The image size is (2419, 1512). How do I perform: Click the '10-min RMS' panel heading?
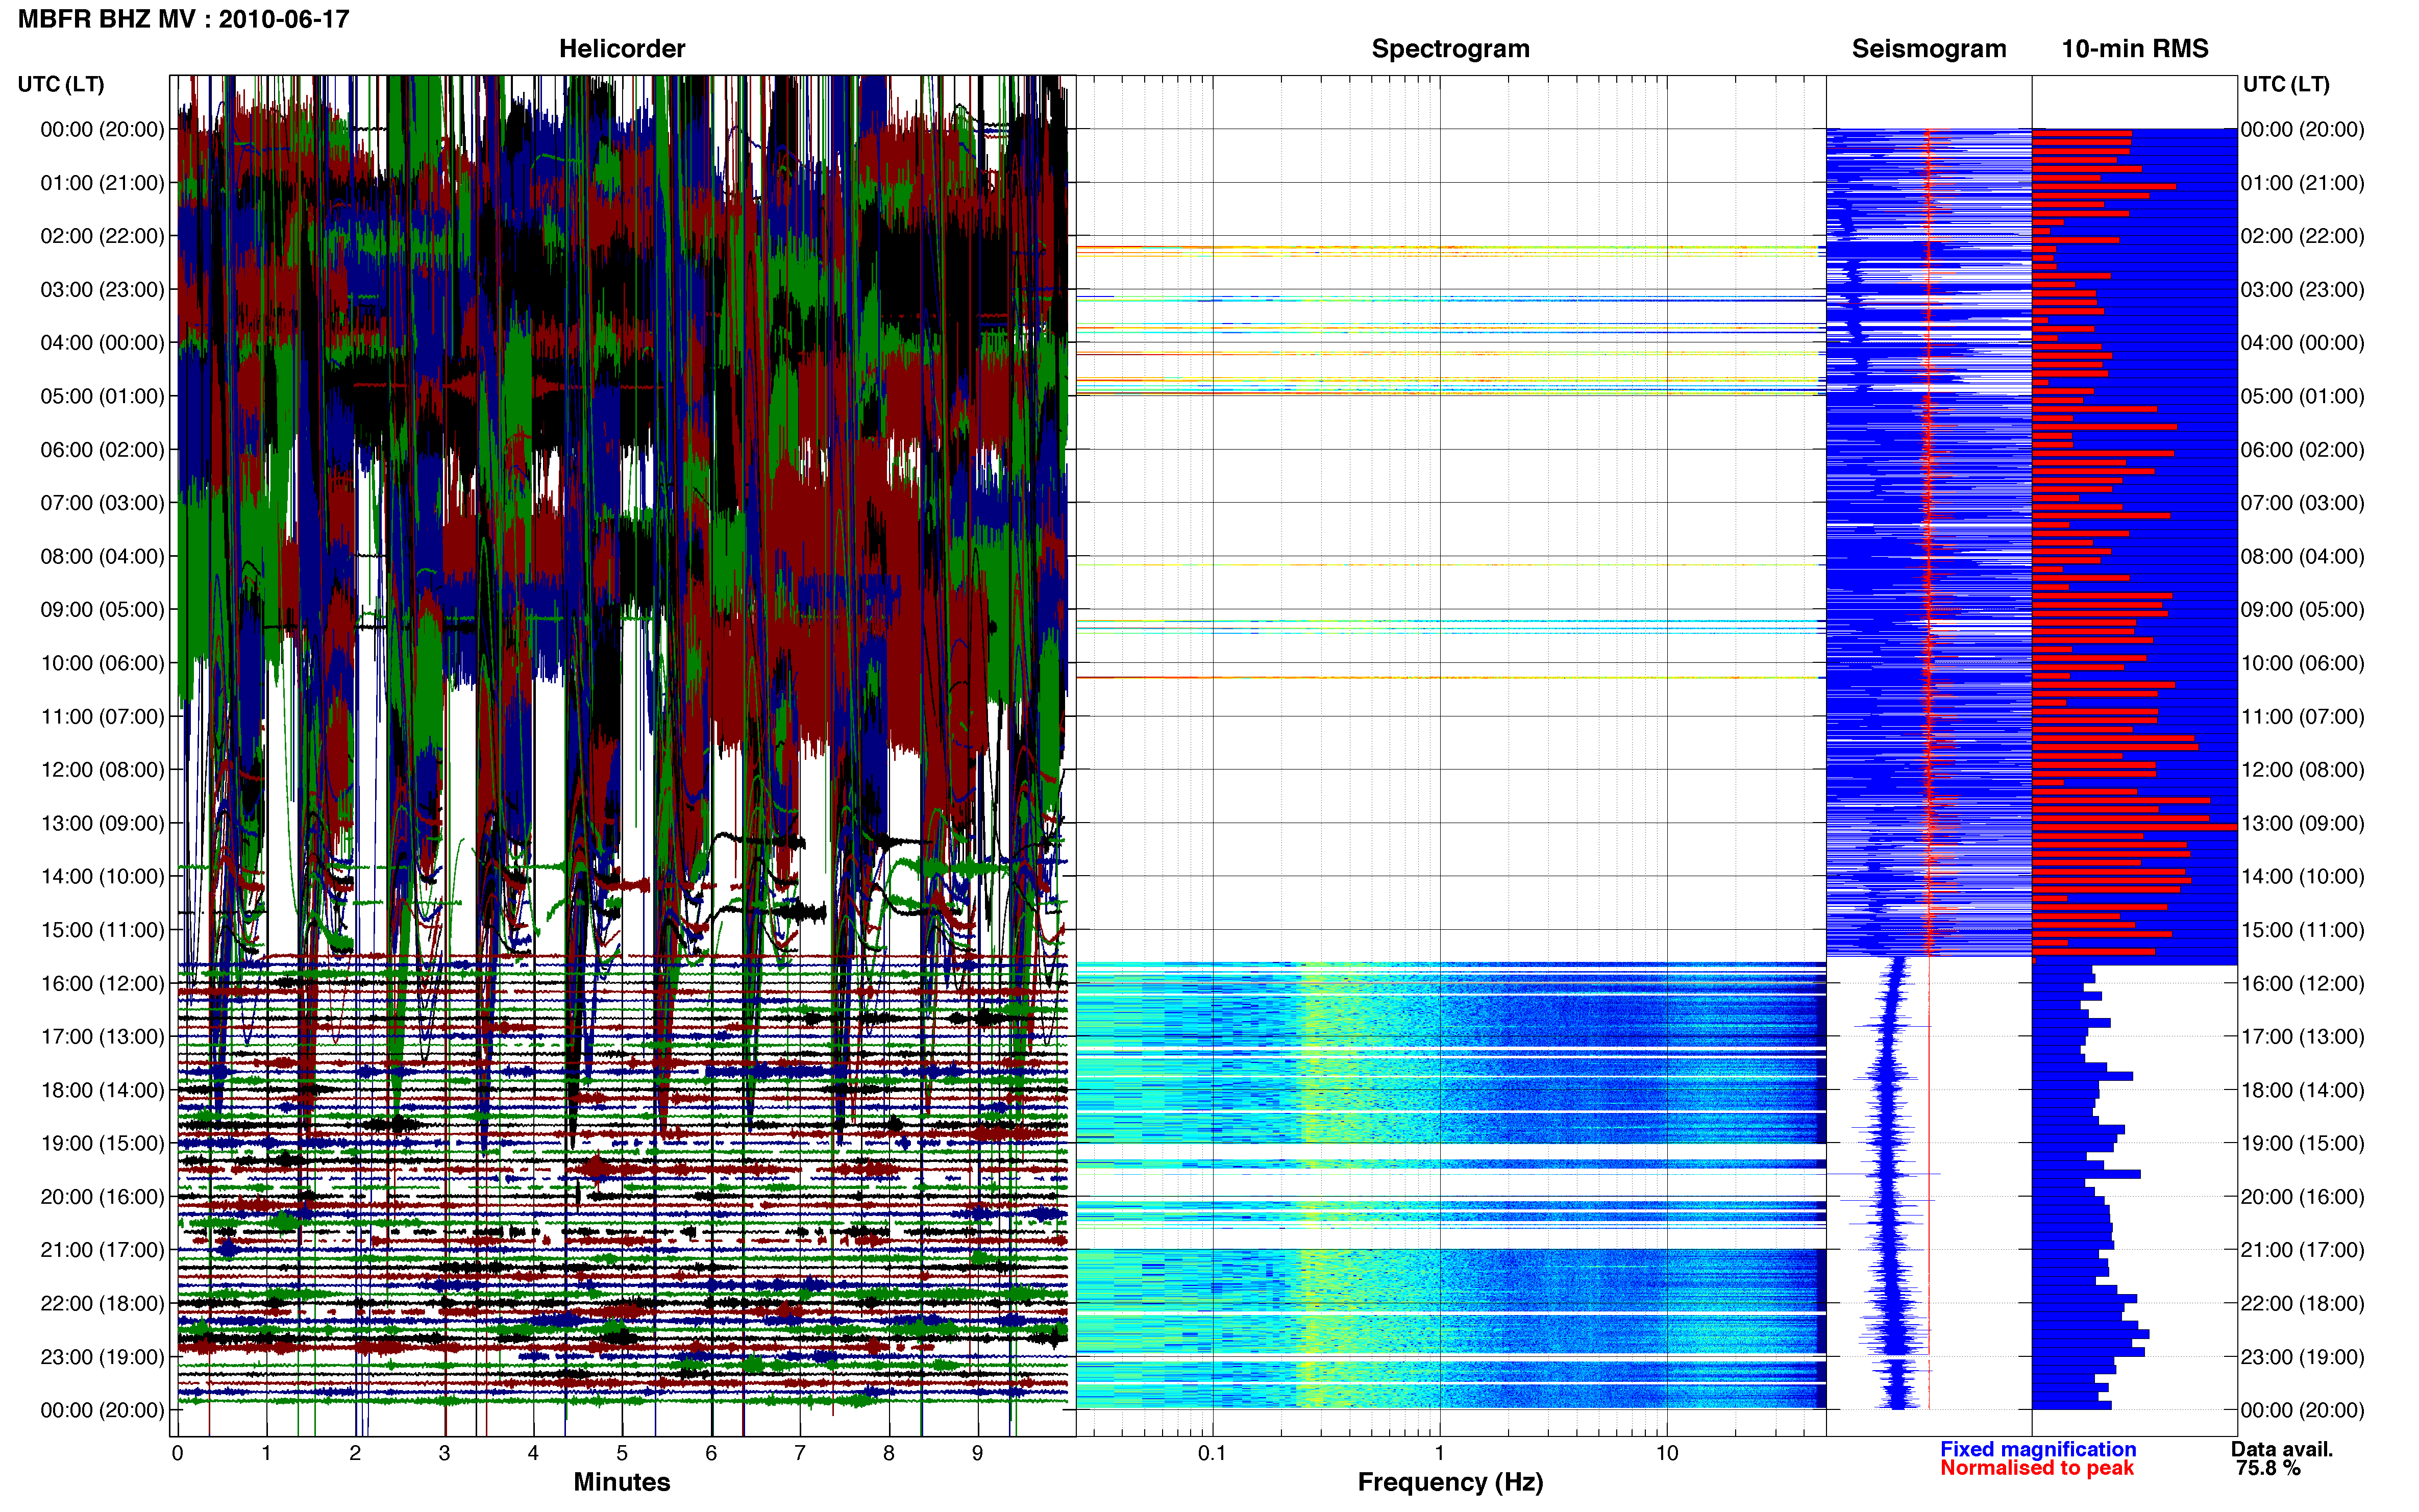(2135, 48)
